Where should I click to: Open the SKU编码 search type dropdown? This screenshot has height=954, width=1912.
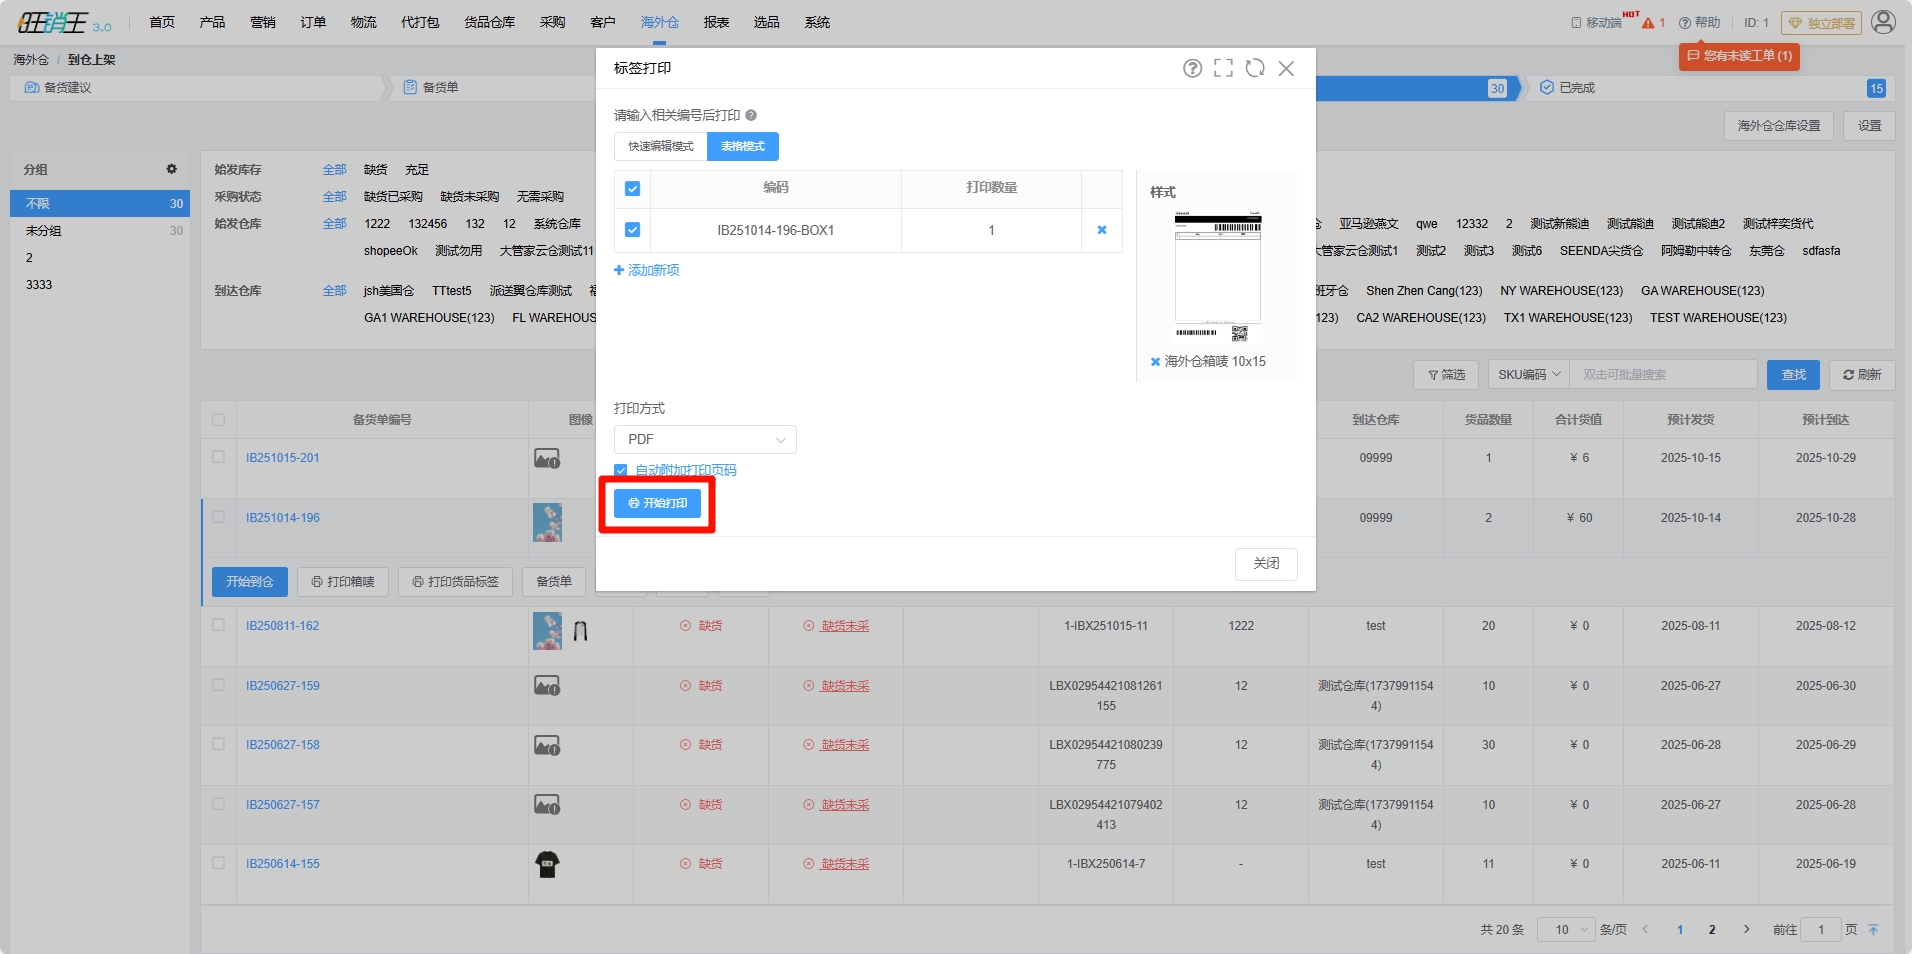click(1528, 375)
